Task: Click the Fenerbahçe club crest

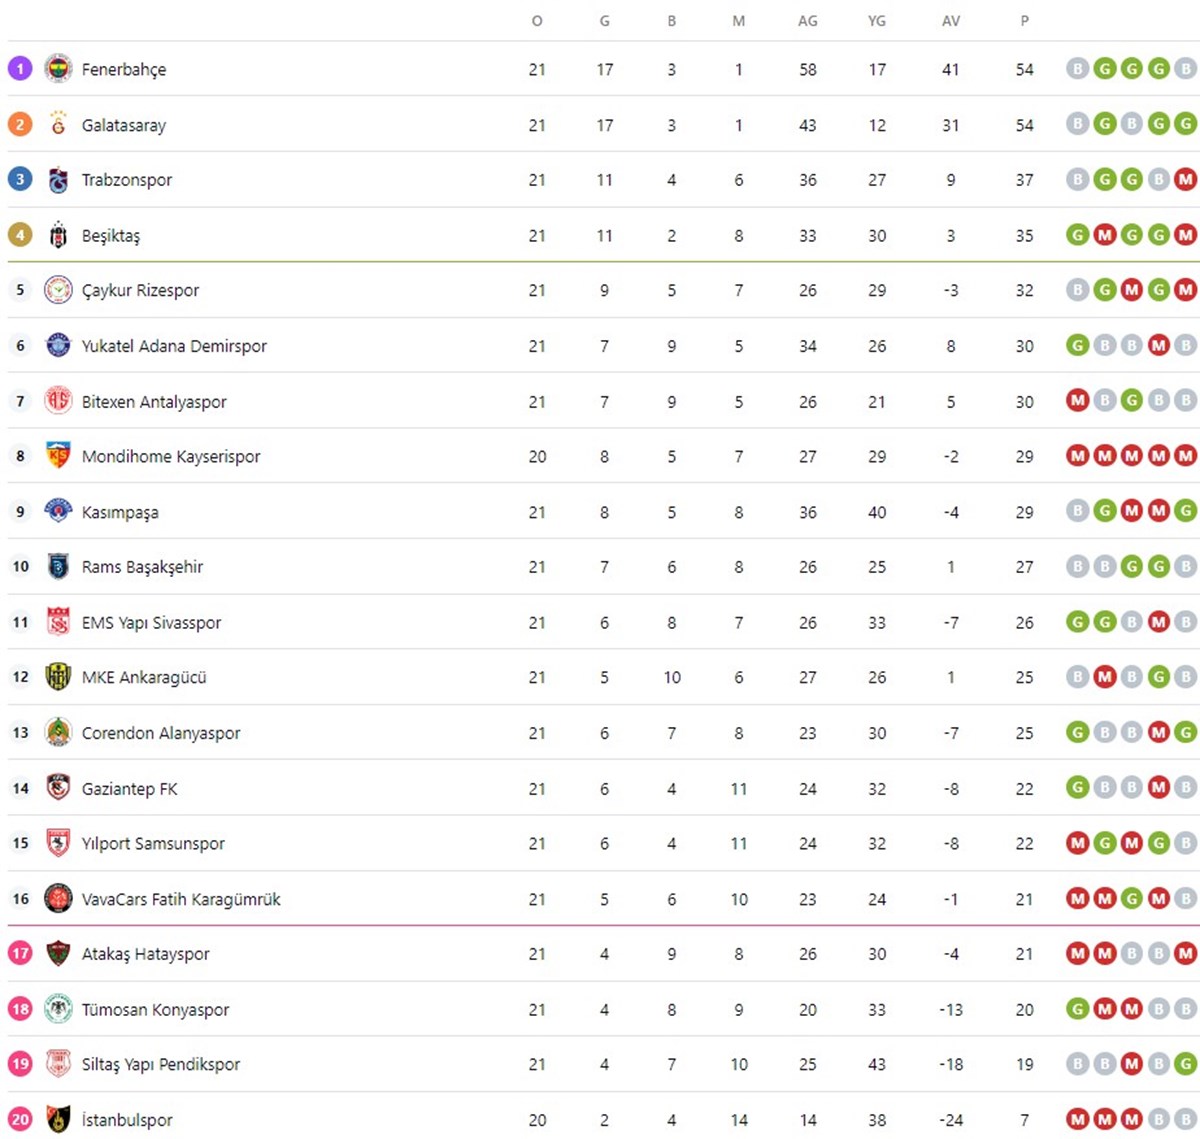Action: (x=58, y=69)
